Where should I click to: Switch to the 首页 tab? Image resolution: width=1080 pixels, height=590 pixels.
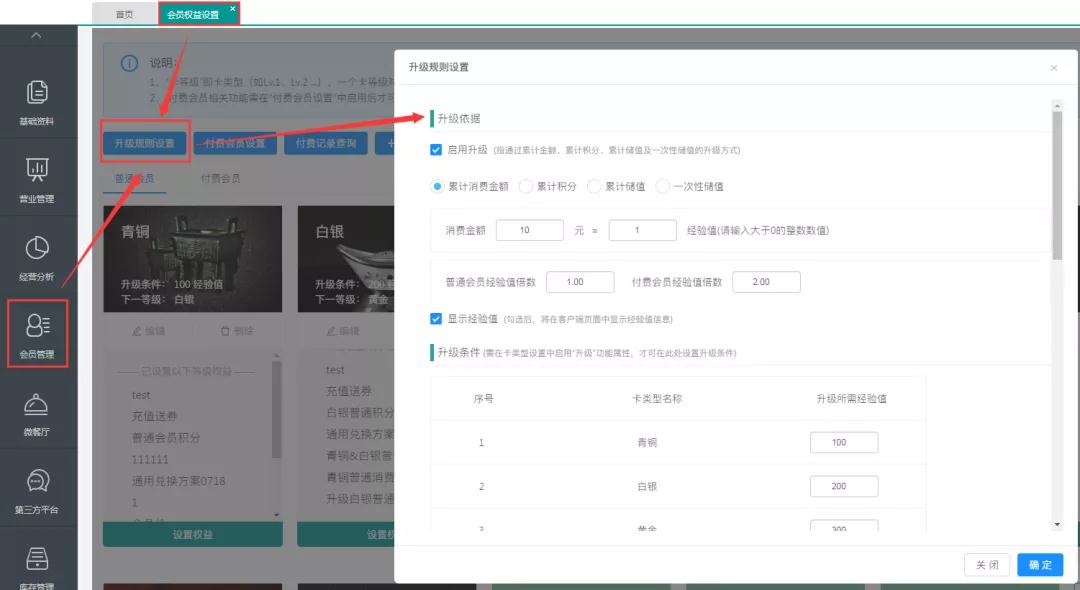(124, 14)
